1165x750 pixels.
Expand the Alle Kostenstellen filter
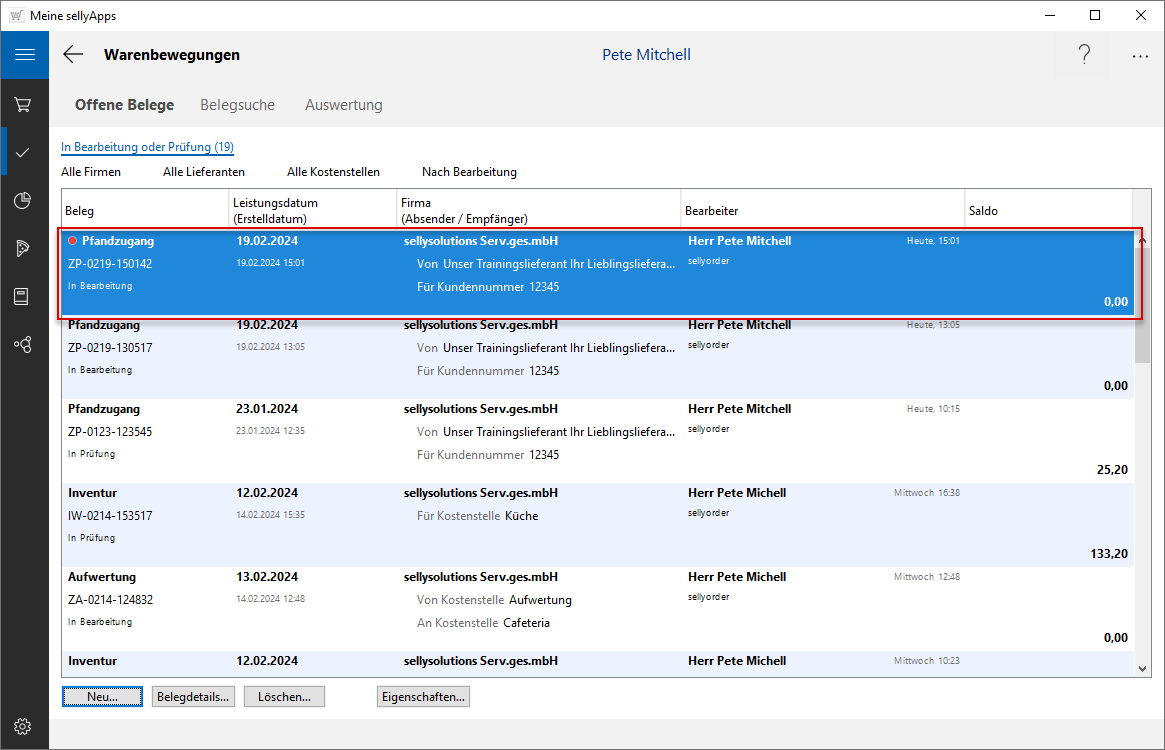tap(333, 172)
